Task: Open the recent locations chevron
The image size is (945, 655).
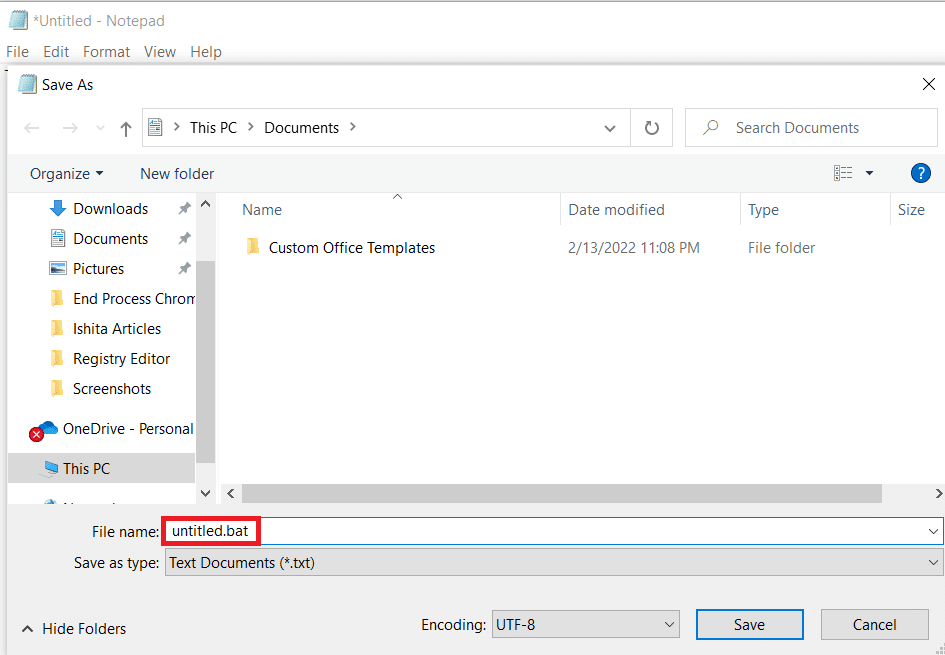Action: point(101,128)
